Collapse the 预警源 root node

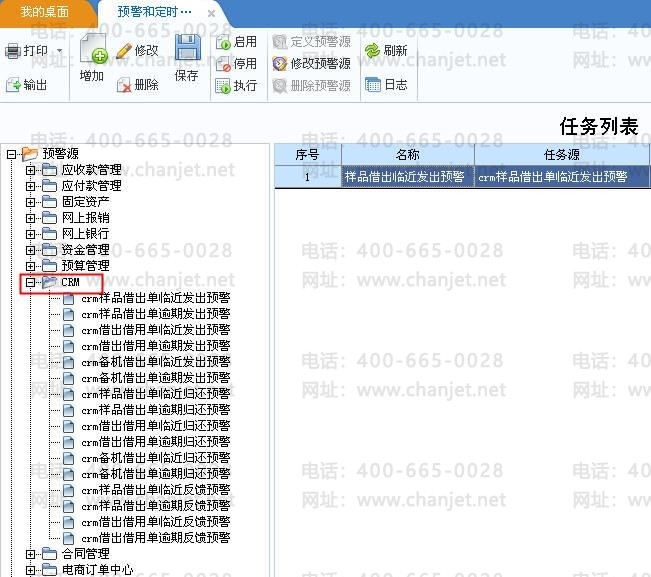(x=11, y=154)
